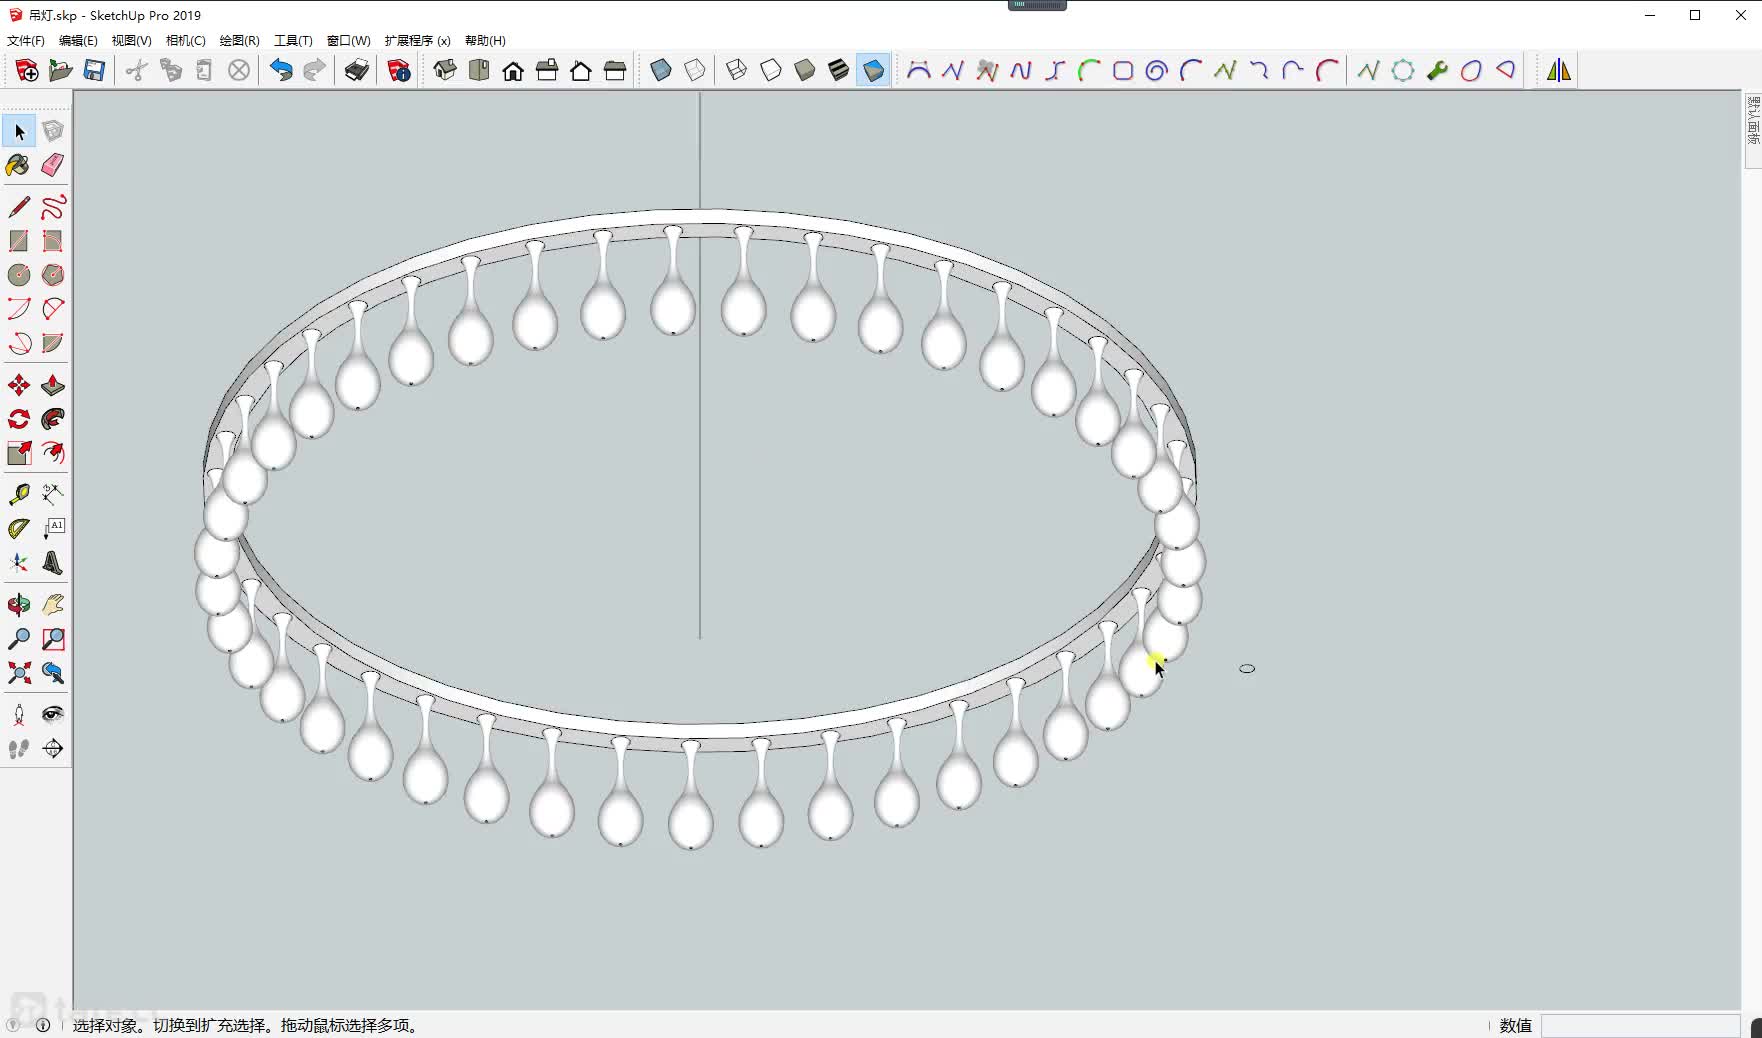1762x1038 pixels.
Task: Click the 数值 measurements input box
Action: 1640,1025
